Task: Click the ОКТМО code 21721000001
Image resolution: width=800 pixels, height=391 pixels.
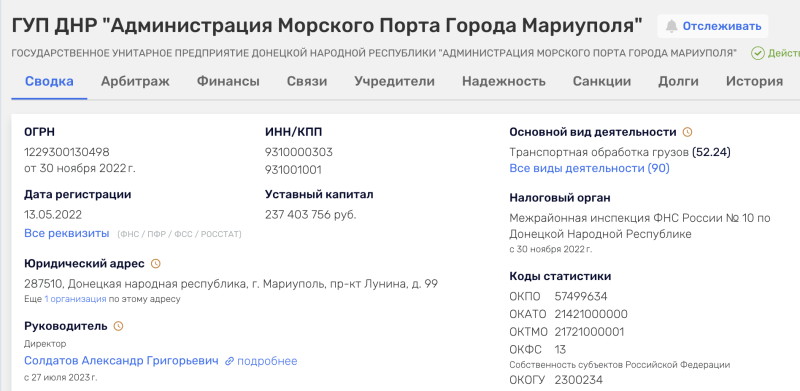Action: [x=589, y=332]
